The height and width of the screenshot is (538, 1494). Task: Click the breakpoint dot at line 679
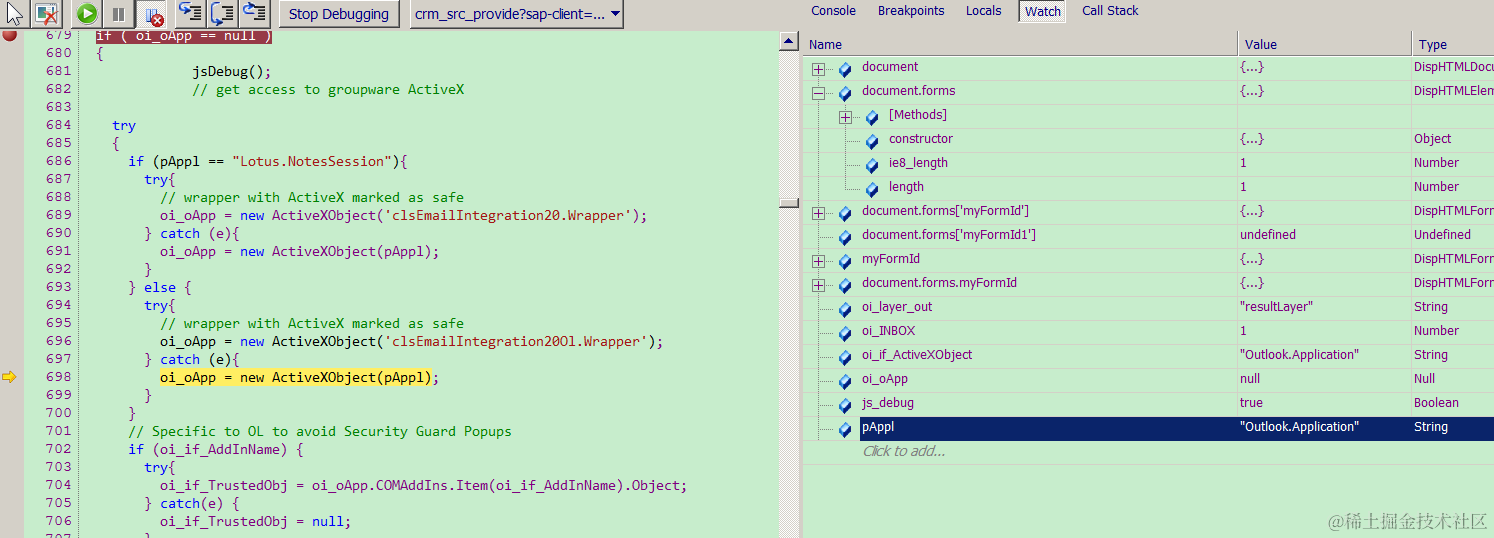(10, 35)
